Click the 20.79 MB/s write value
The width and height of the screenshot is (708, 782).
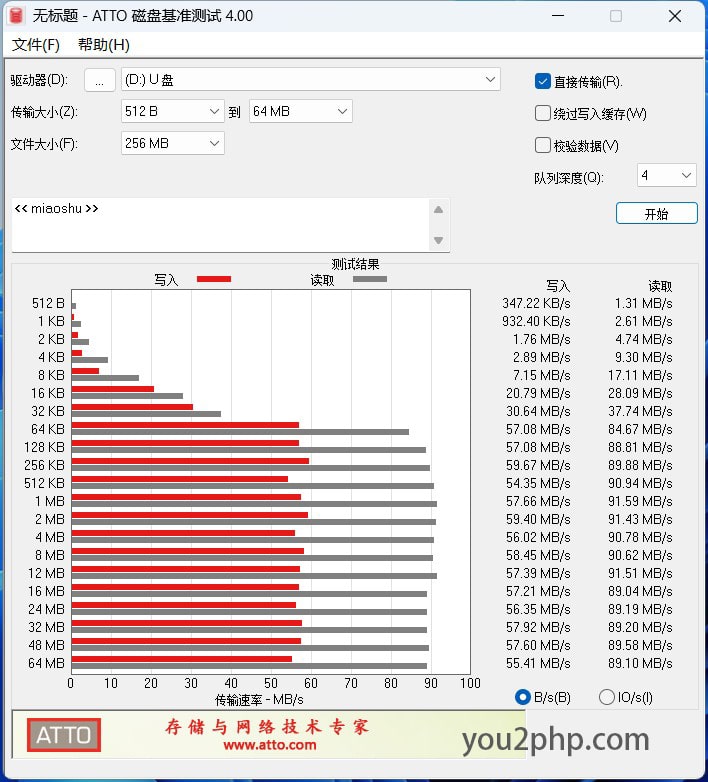538,393
